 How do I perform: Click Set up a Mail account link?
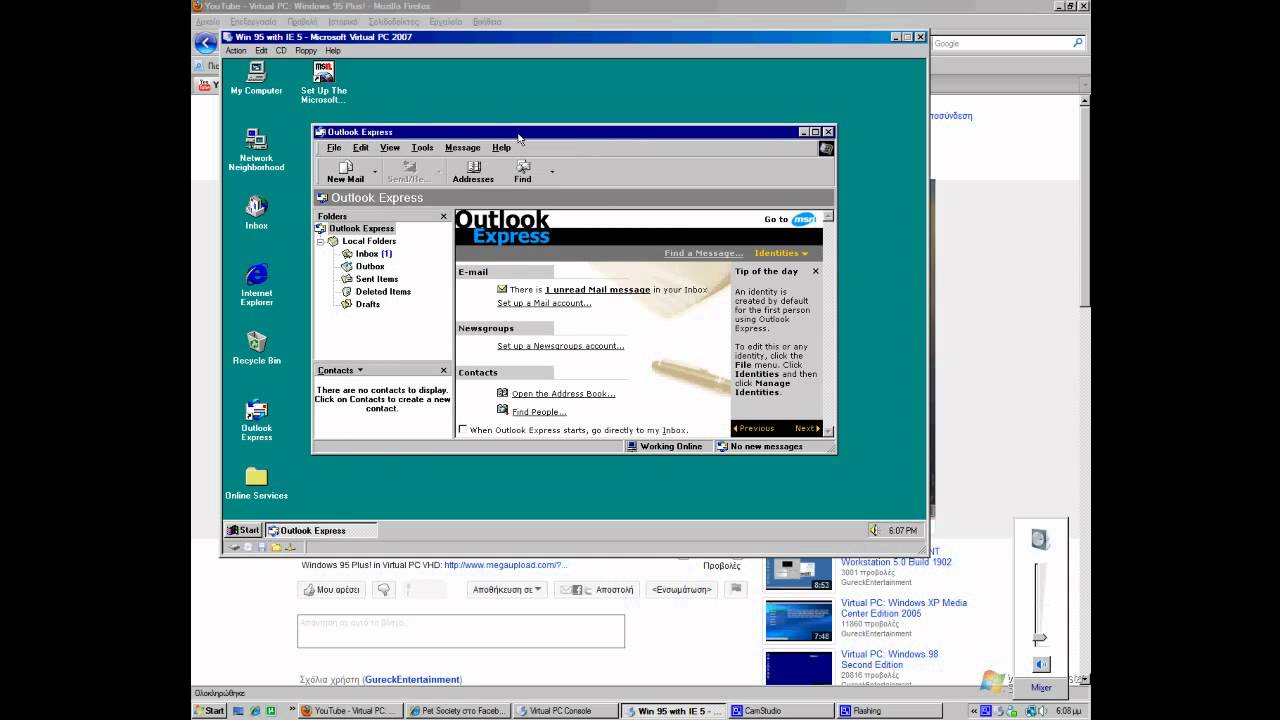click(544, 303)
